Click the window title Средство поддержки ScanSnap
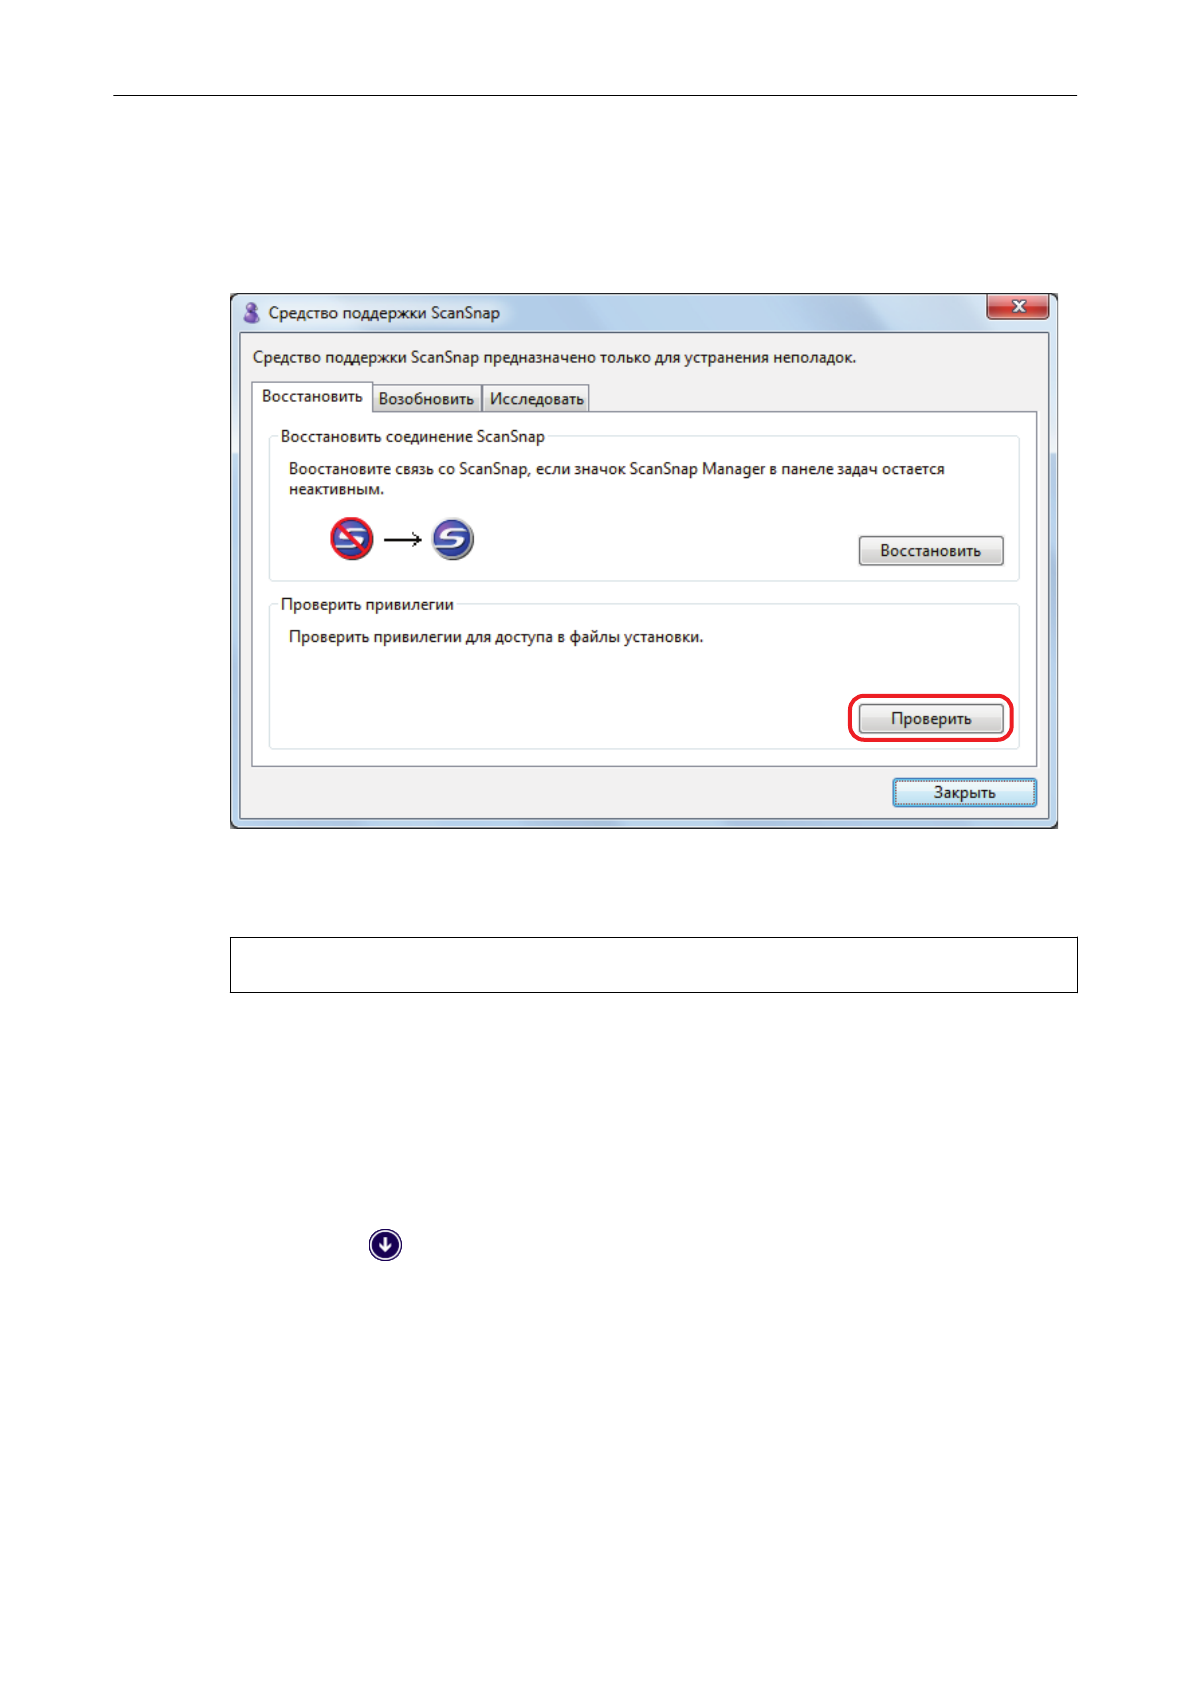Image resolution: width=1191 pixels, height=1684 pixels. [x=384, y=313]
